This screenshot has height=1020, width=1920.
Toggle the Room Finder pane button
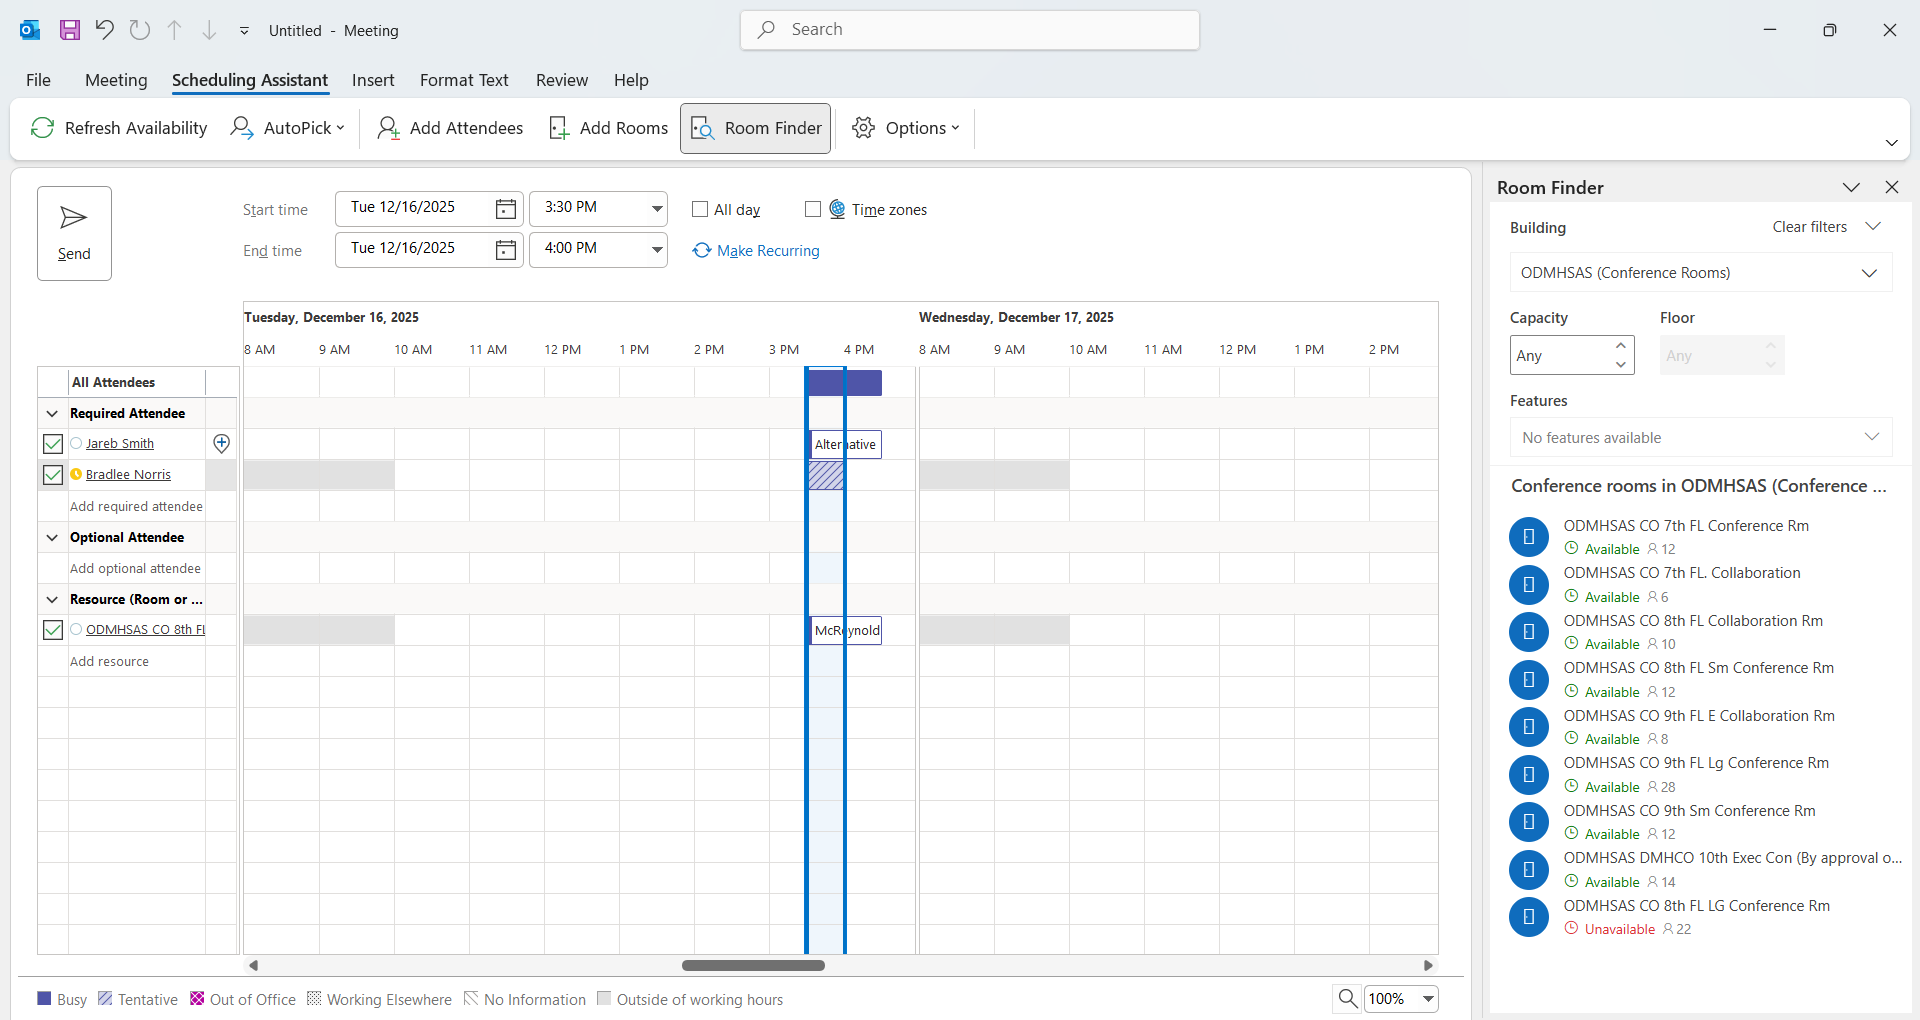[x=756, y=128]
